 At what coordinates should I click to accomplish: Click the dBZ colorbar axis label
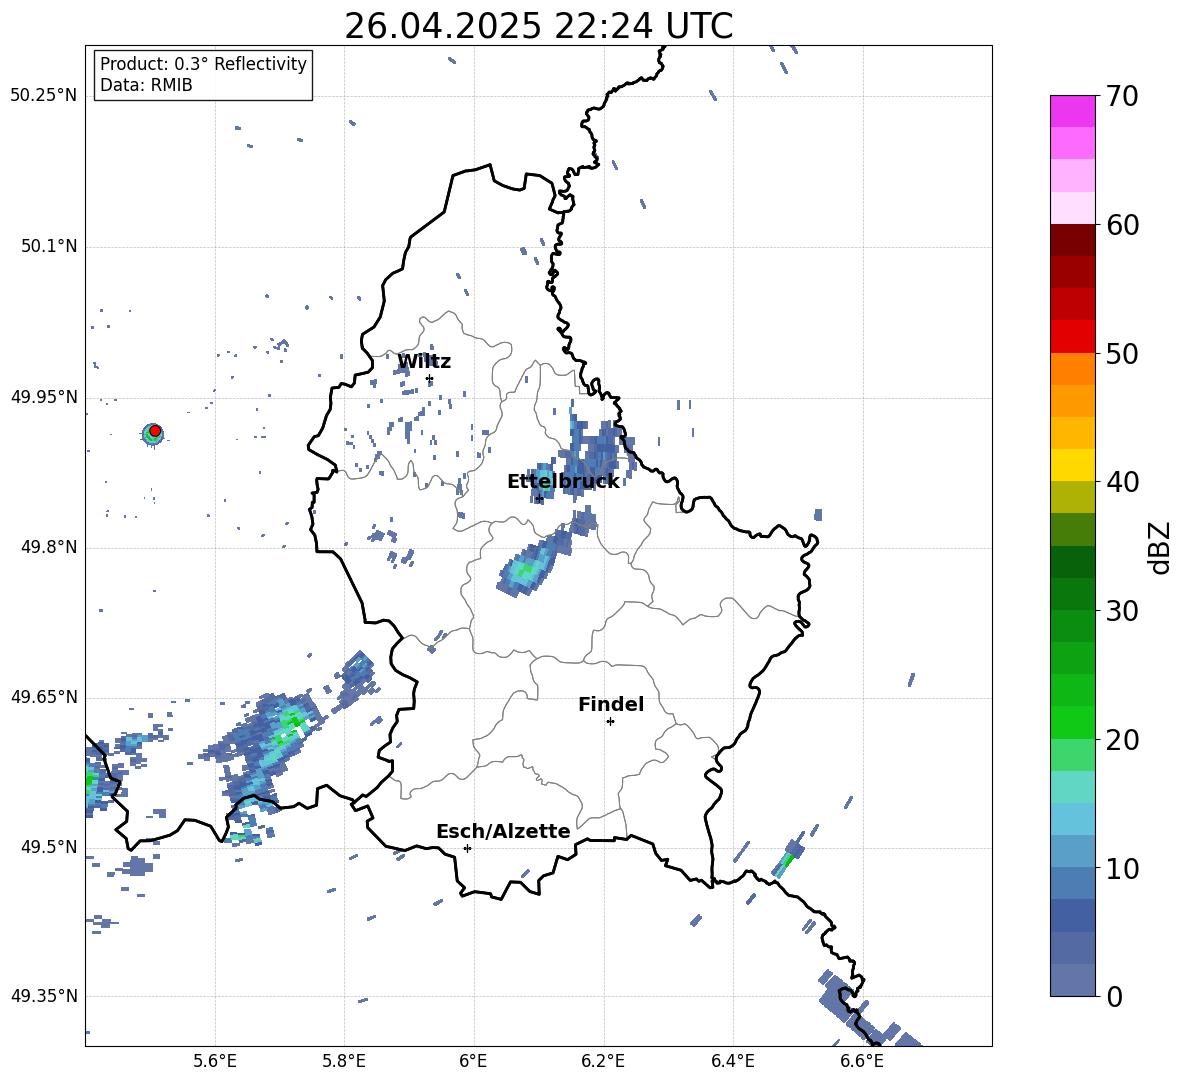[1161, 548]
